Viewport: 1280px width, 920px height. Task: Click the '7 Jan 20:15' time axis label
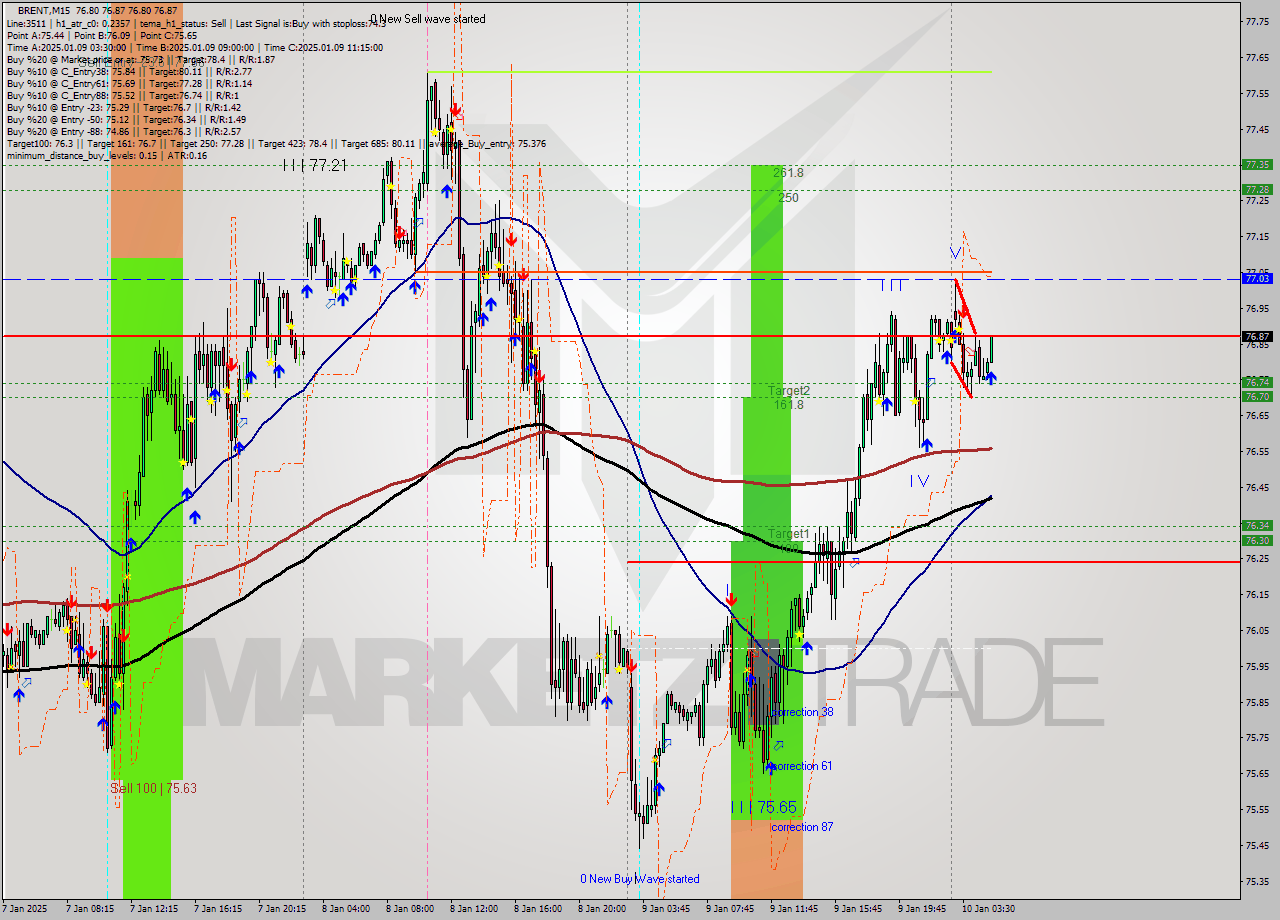coord(282,909)
